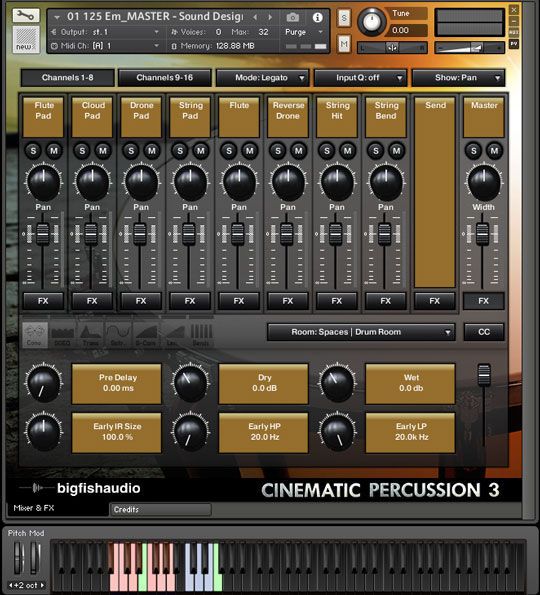Image resolution: width=540 pixels, height=595 pixels.
Task: Mute the Reverse Drone channel
Action: pos(299,151)
